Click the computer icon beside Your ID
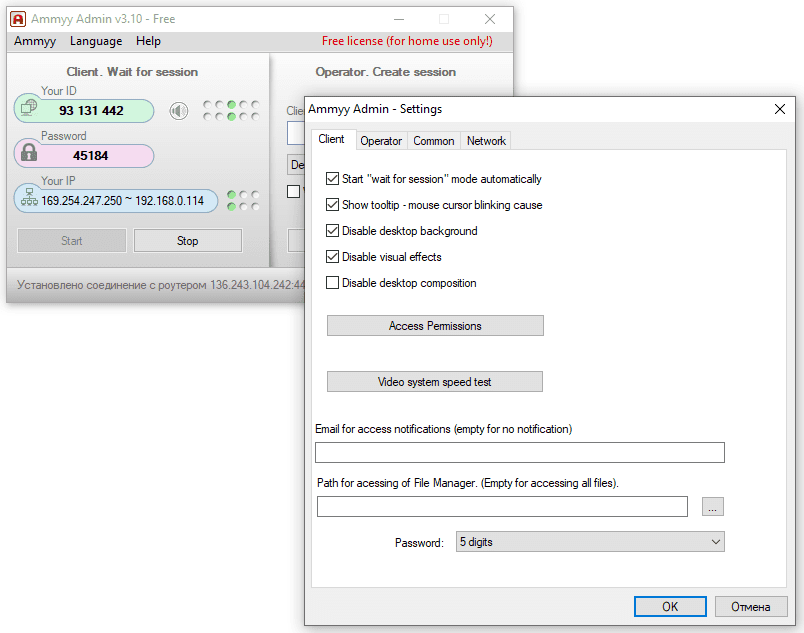This screenshot has width=804, height=633. (x=28, y=108)
